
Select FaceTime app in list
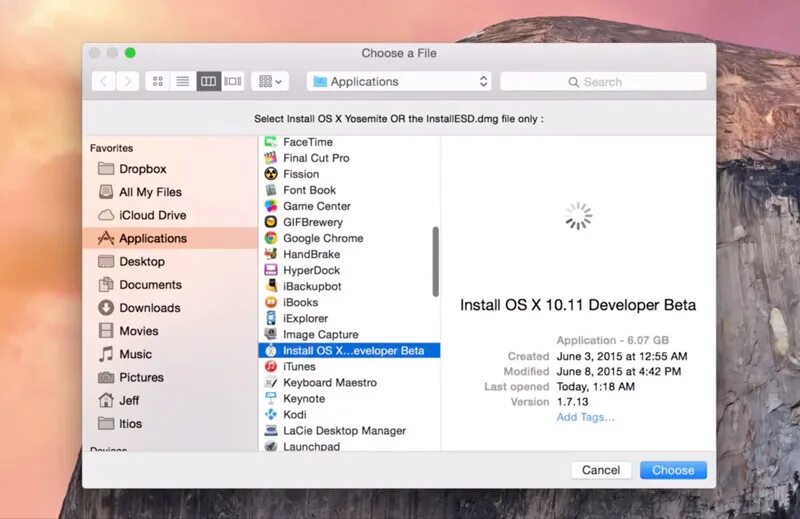pos(349,142)
